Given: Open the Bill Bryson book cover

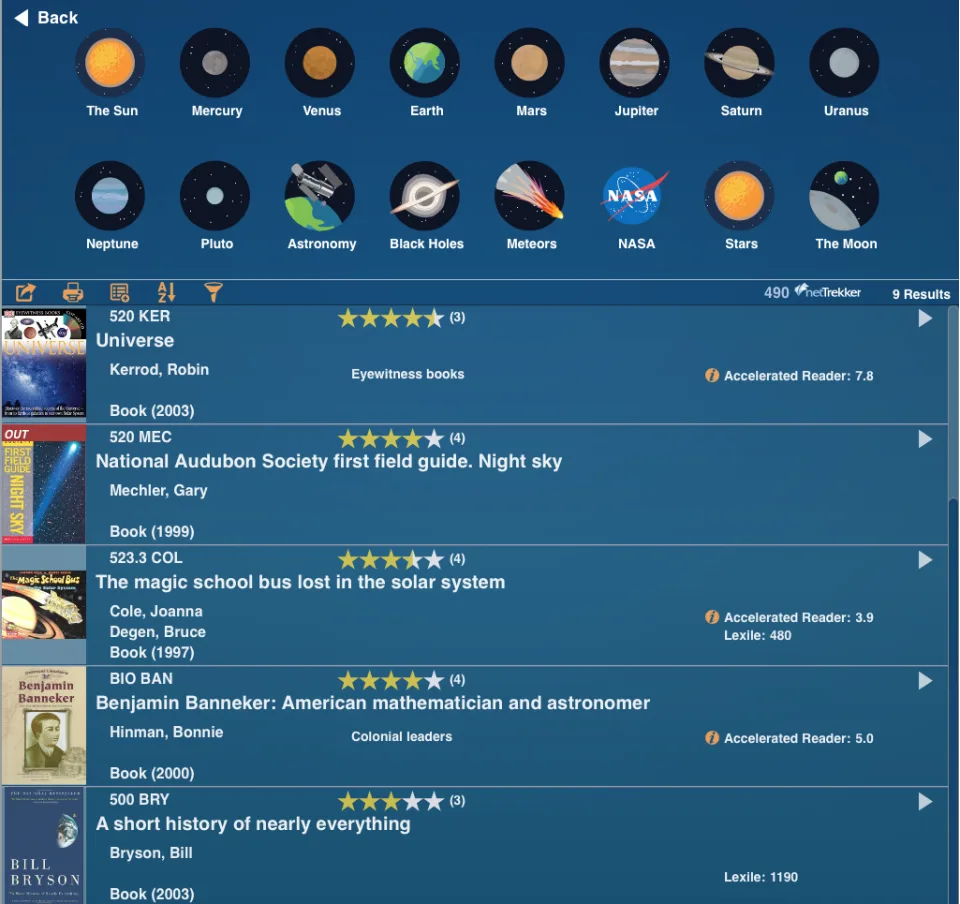Looking at the screenshot, I should (44, 846).
